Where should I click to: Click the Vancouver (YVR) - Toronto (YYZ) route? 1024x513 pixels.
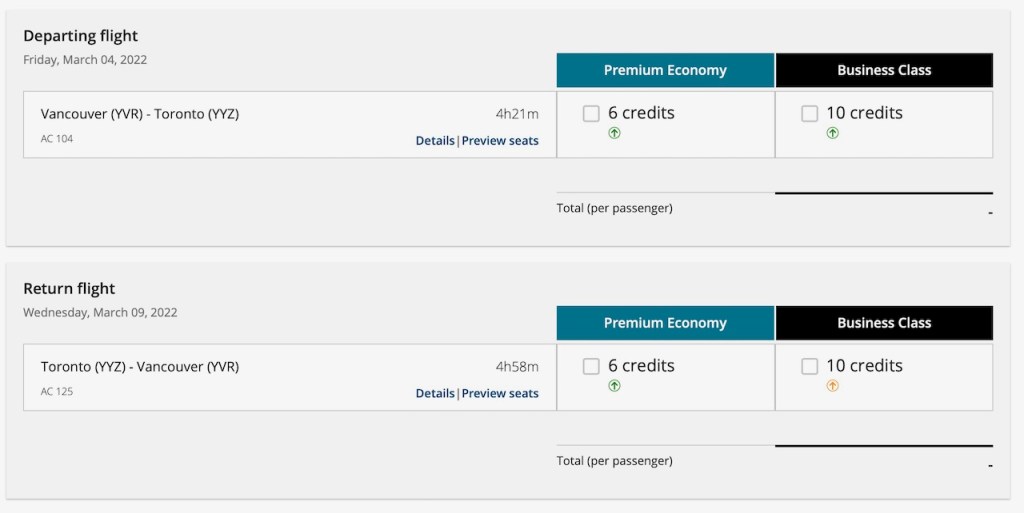[x=140, y=114]
